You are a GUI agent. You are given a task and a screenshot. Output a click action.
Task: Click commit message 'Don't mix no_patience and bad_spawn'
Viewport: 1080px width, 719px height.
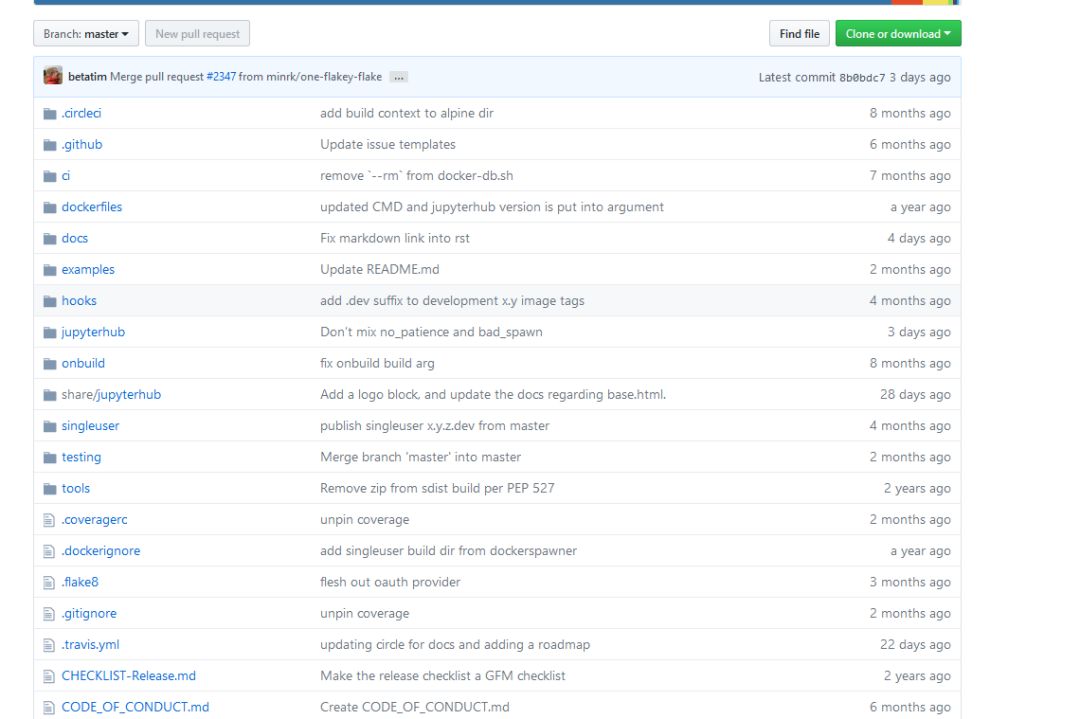pos(431,332)
